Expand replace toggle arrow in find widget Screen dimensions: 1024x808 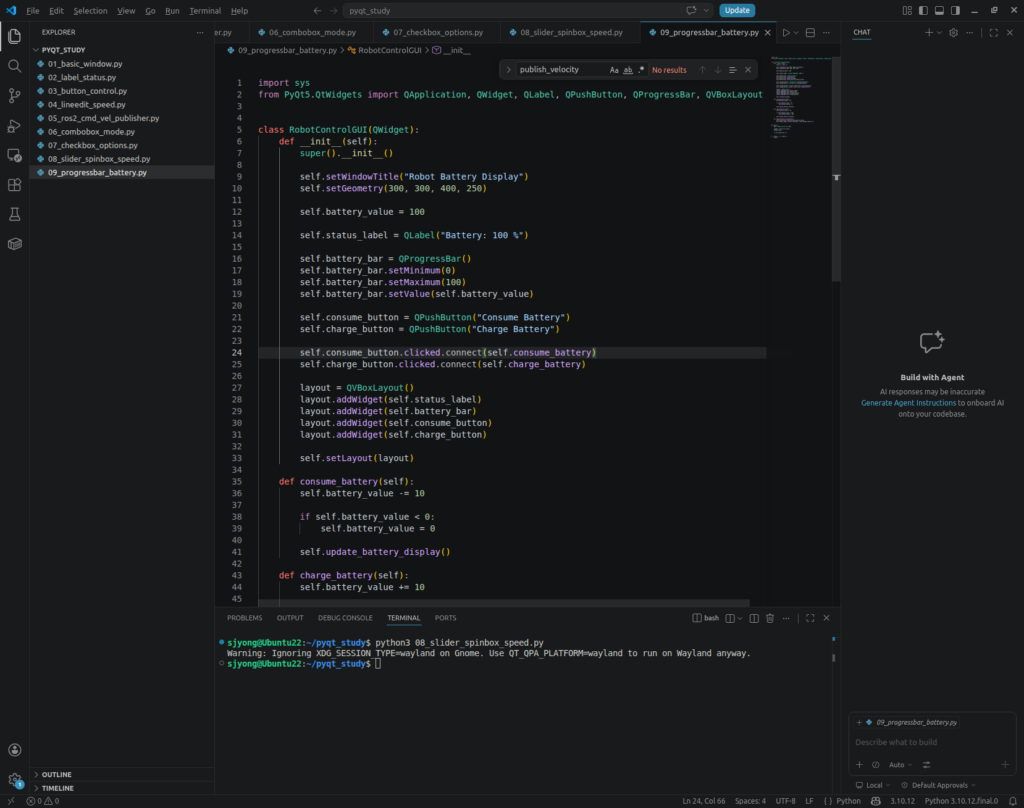[x=508, y=70]
